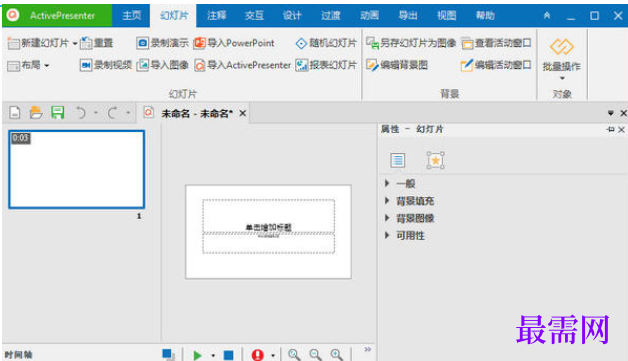Viewport: 628px width, 361px height.
Task: Open the 导出 tab
Action: (x=408, y=16)
